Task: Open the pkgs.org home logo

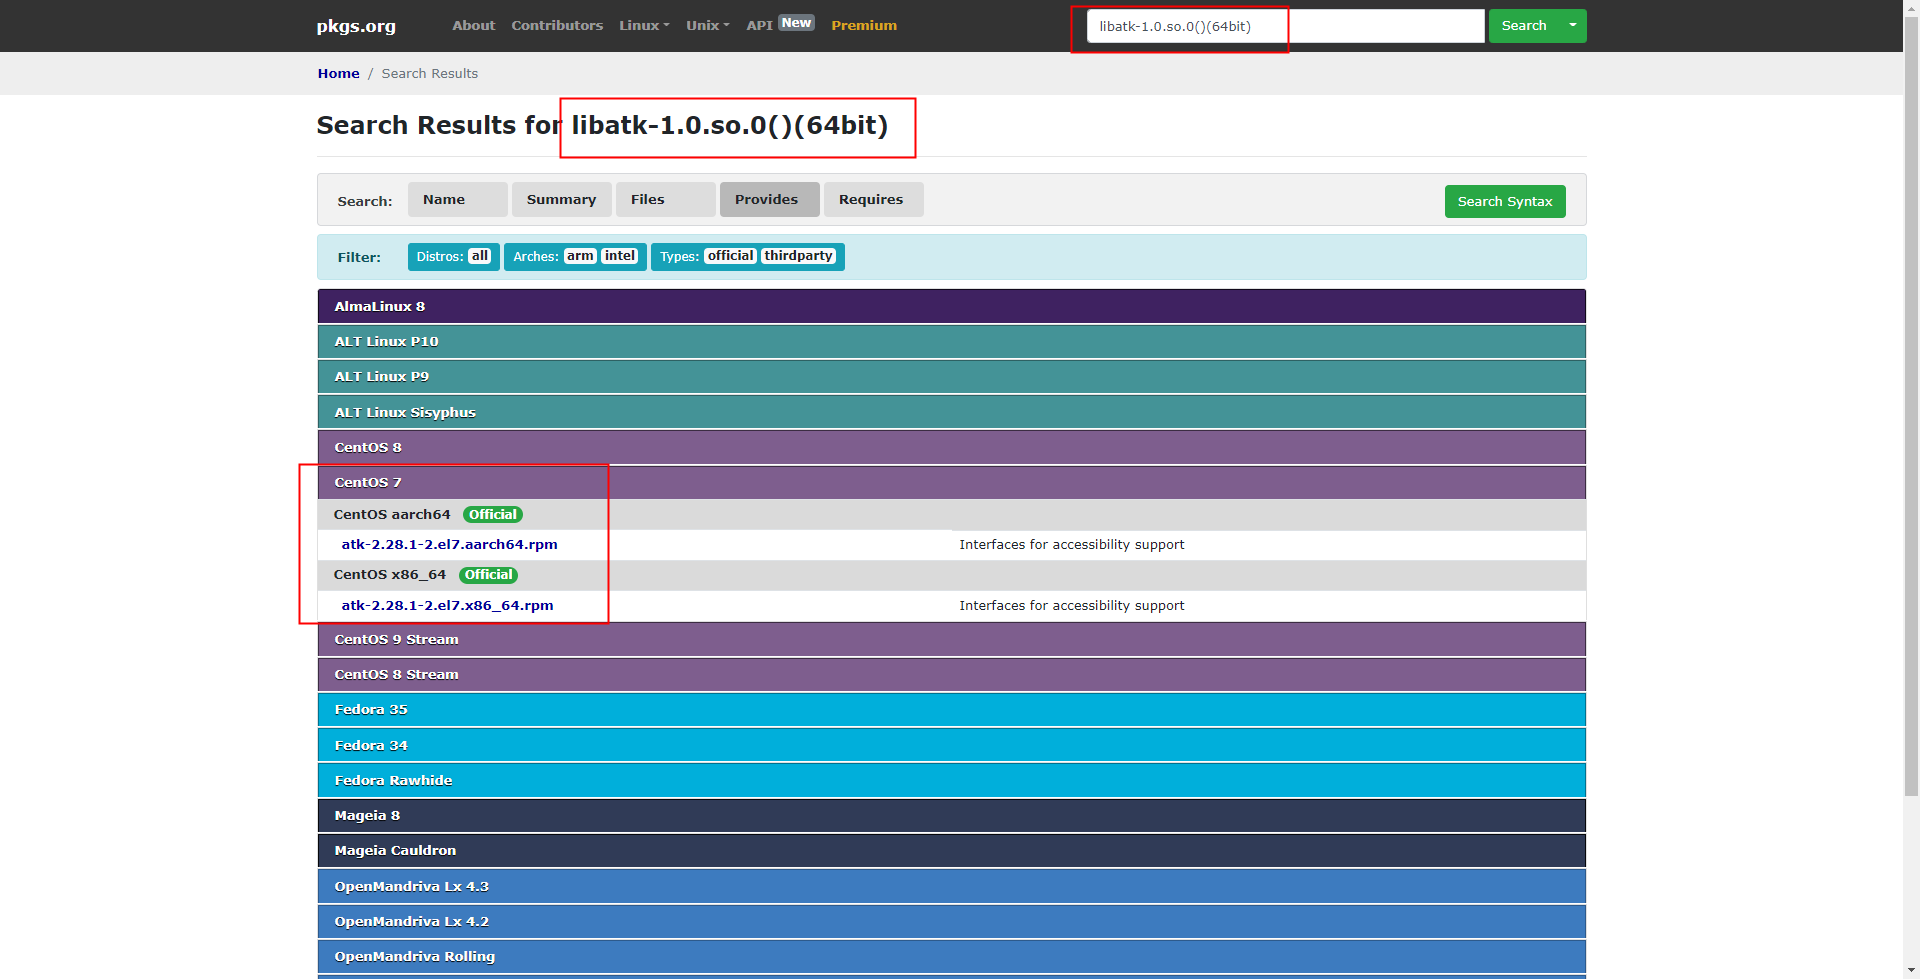Action: pyautogui.click(x=356, y=26)
